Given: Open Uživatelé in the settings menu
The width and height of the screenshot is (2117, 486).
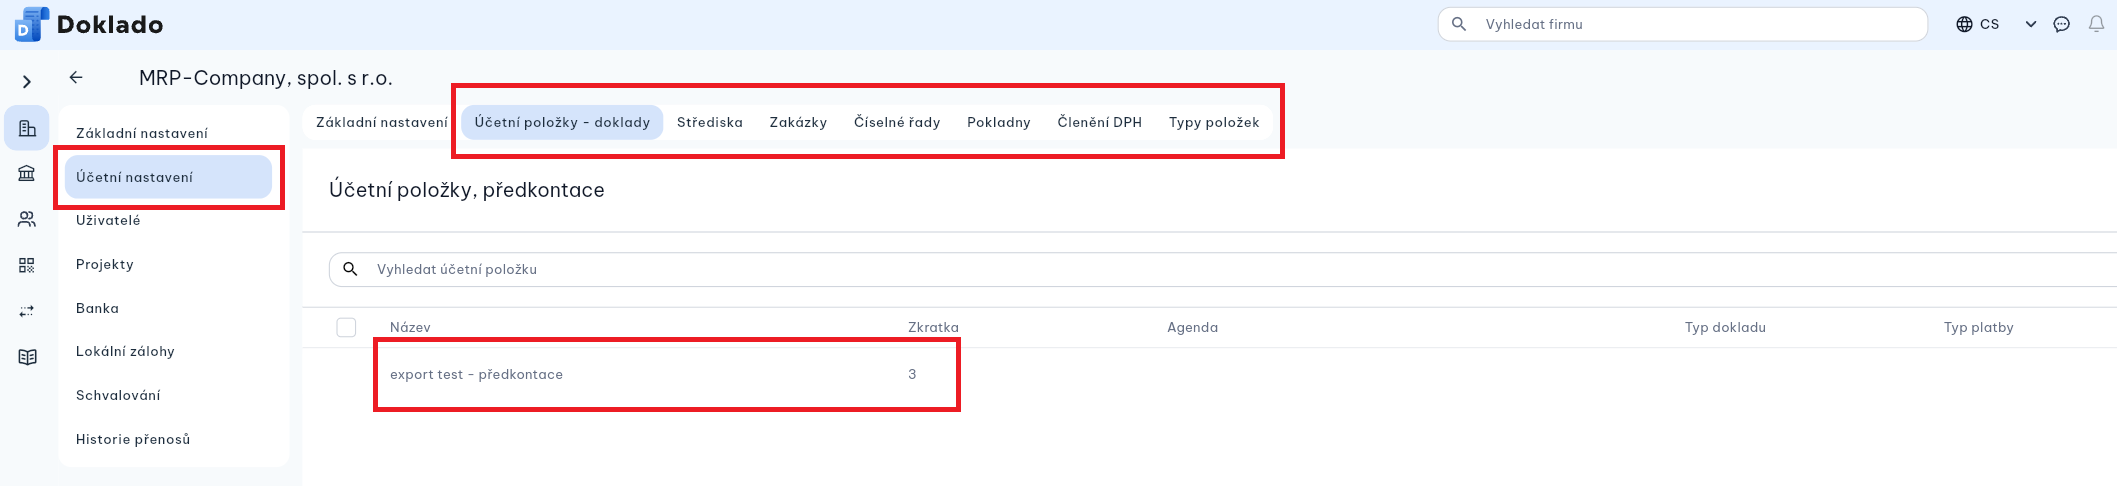Looking at the screenshot, I should 108,220.
